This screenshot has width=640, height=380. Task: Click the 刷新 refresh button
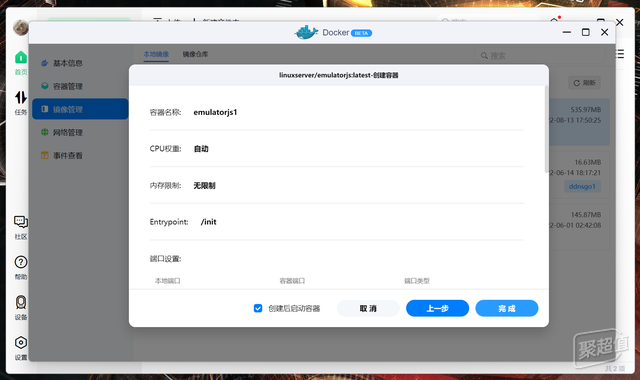[x=584, y=83]
